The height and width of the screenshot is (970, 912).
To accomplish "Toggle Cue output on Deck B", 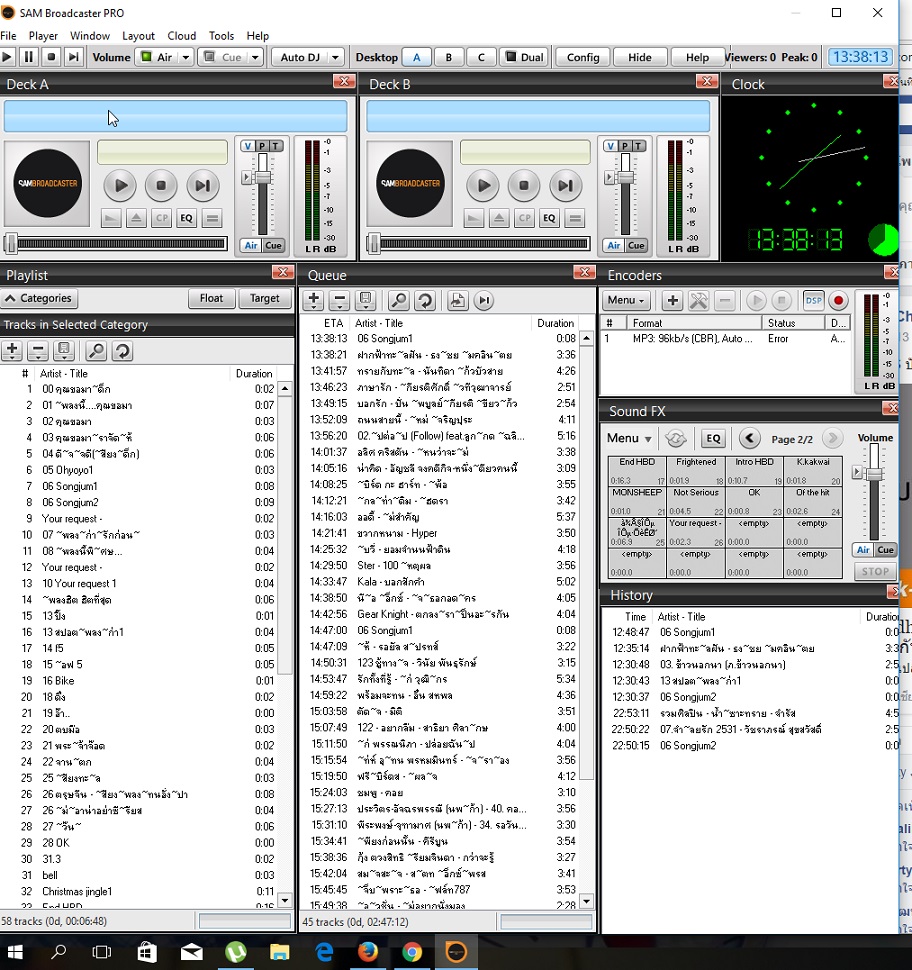I will (x=635, y=246).
